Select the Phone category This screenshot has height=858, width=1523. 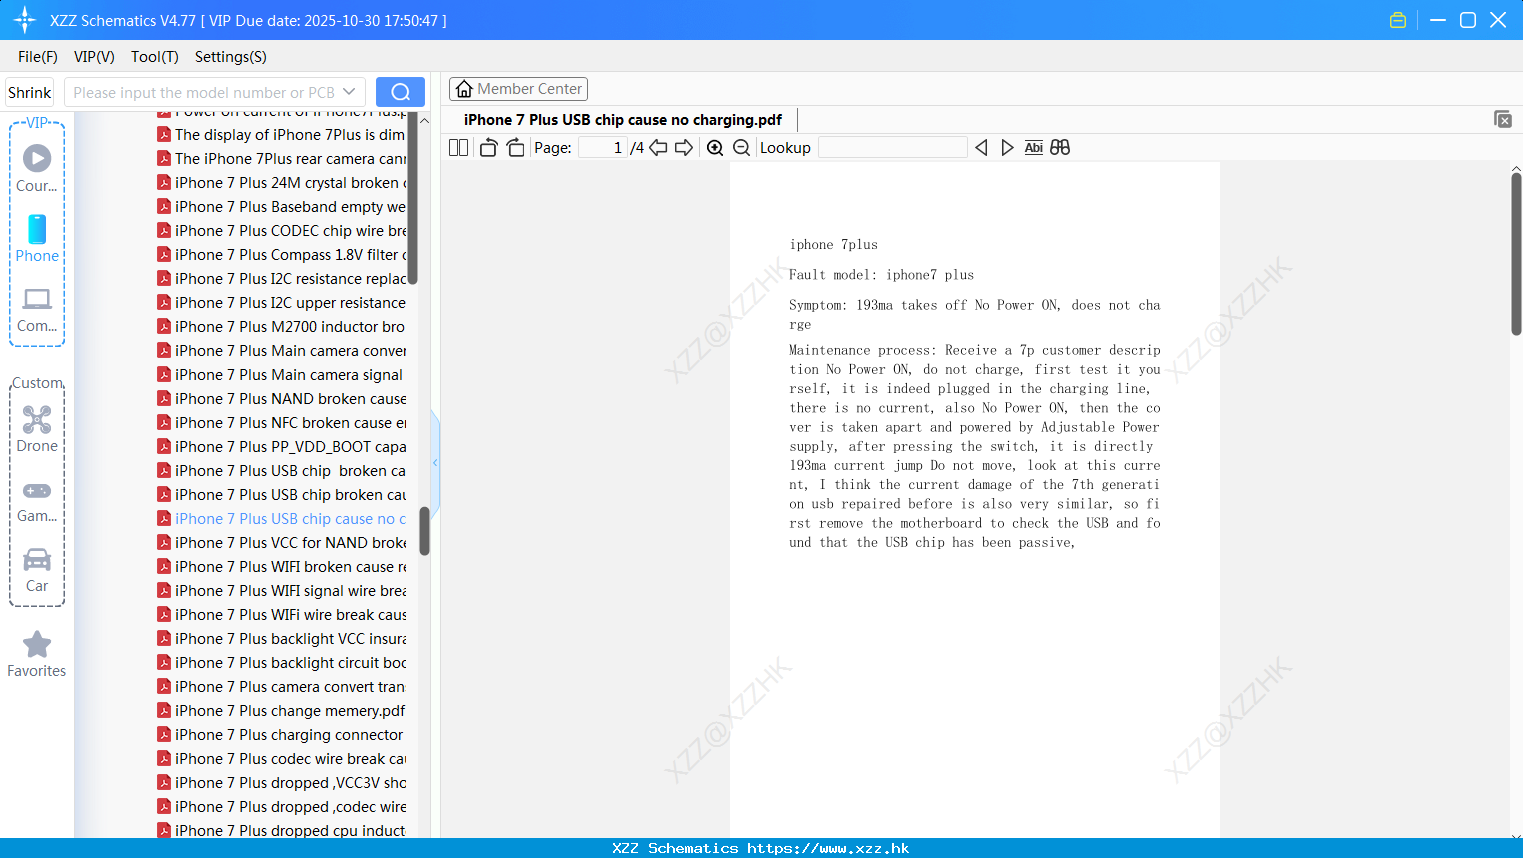37,238
